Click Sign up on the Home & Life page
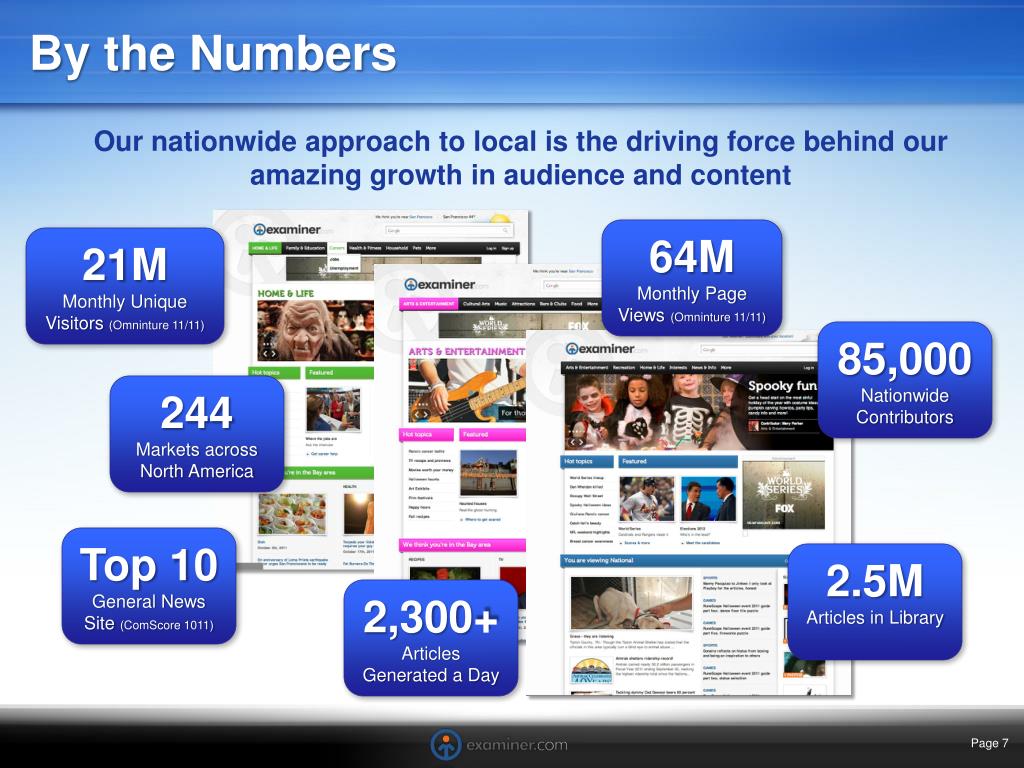The height and width of the screenshot is (768, 1024). pos(507,248)
